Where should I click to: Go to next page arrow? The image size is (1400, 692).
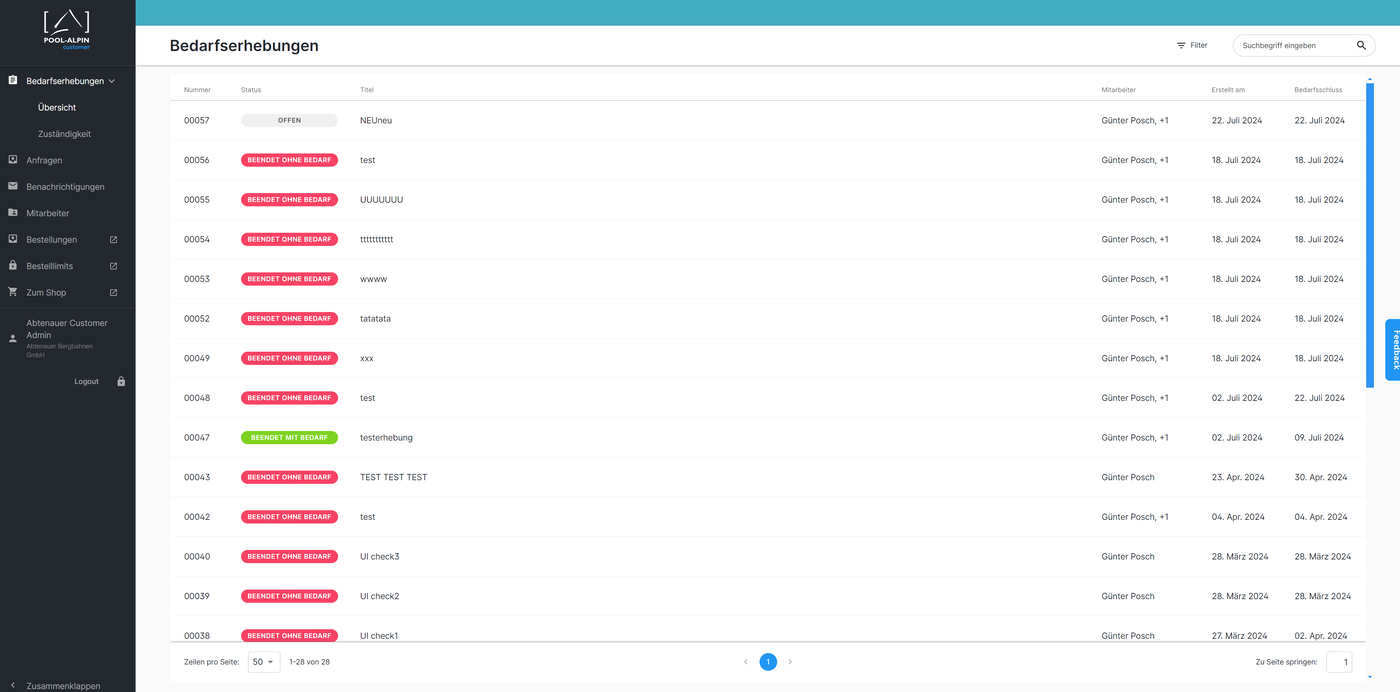790,662
